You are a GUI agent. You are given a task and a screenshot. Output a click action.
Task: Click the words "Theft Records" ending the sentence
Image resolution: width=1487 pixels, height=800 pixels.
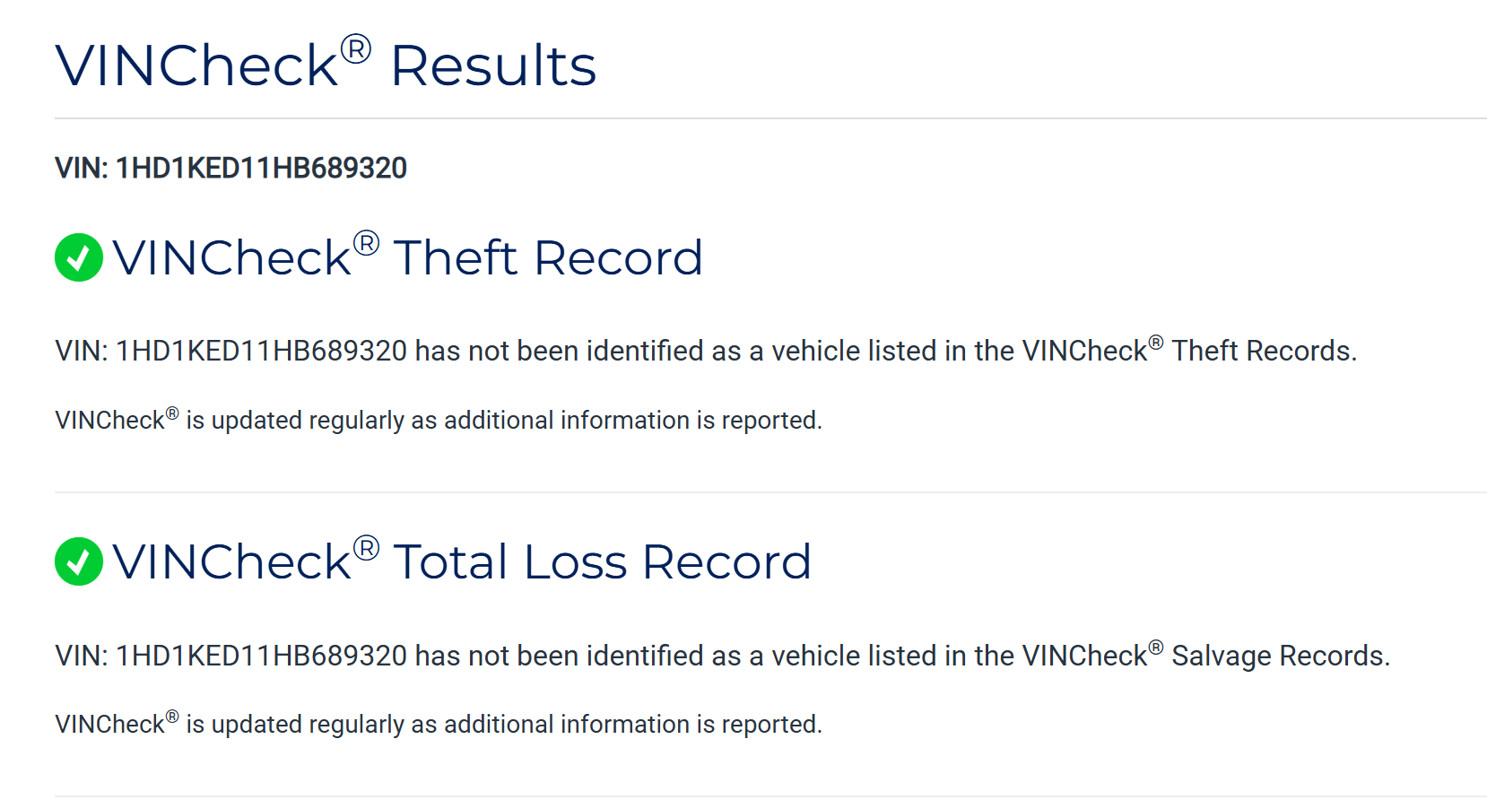tap(1263, 352)
